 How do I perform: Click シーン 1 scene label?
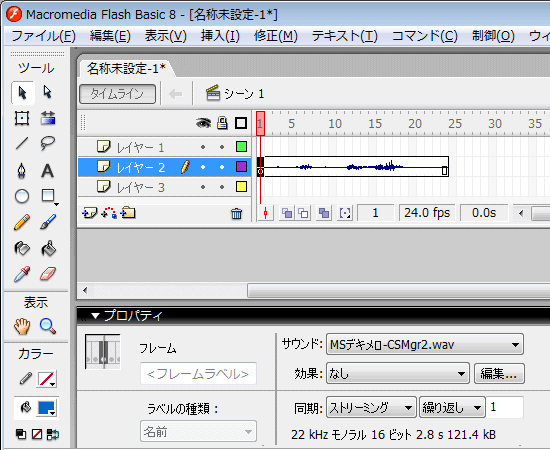(244, 94)
